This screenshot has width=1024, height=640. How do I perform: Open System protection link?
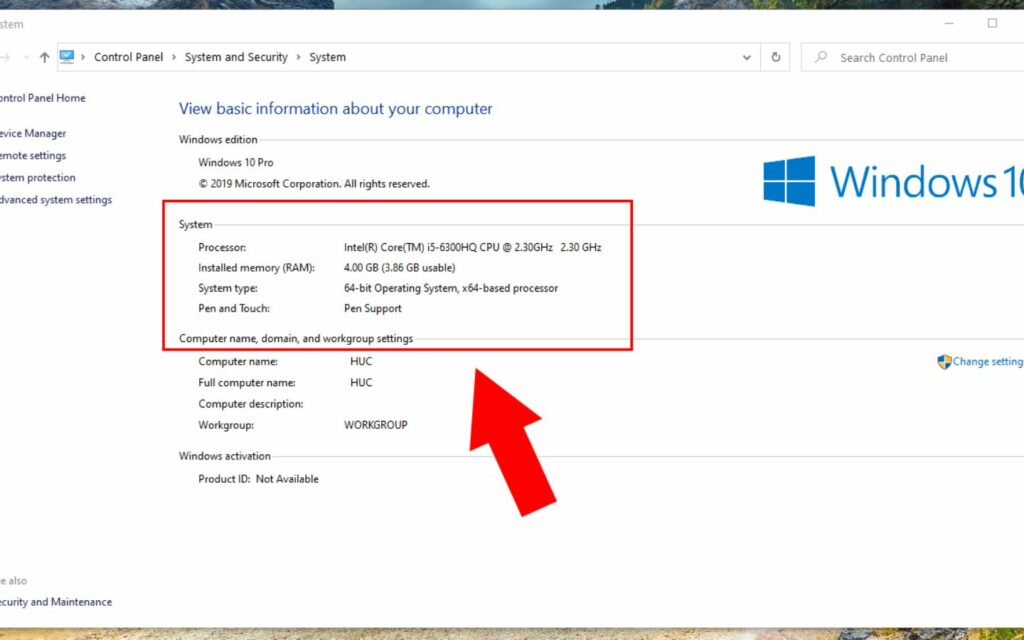38,178
